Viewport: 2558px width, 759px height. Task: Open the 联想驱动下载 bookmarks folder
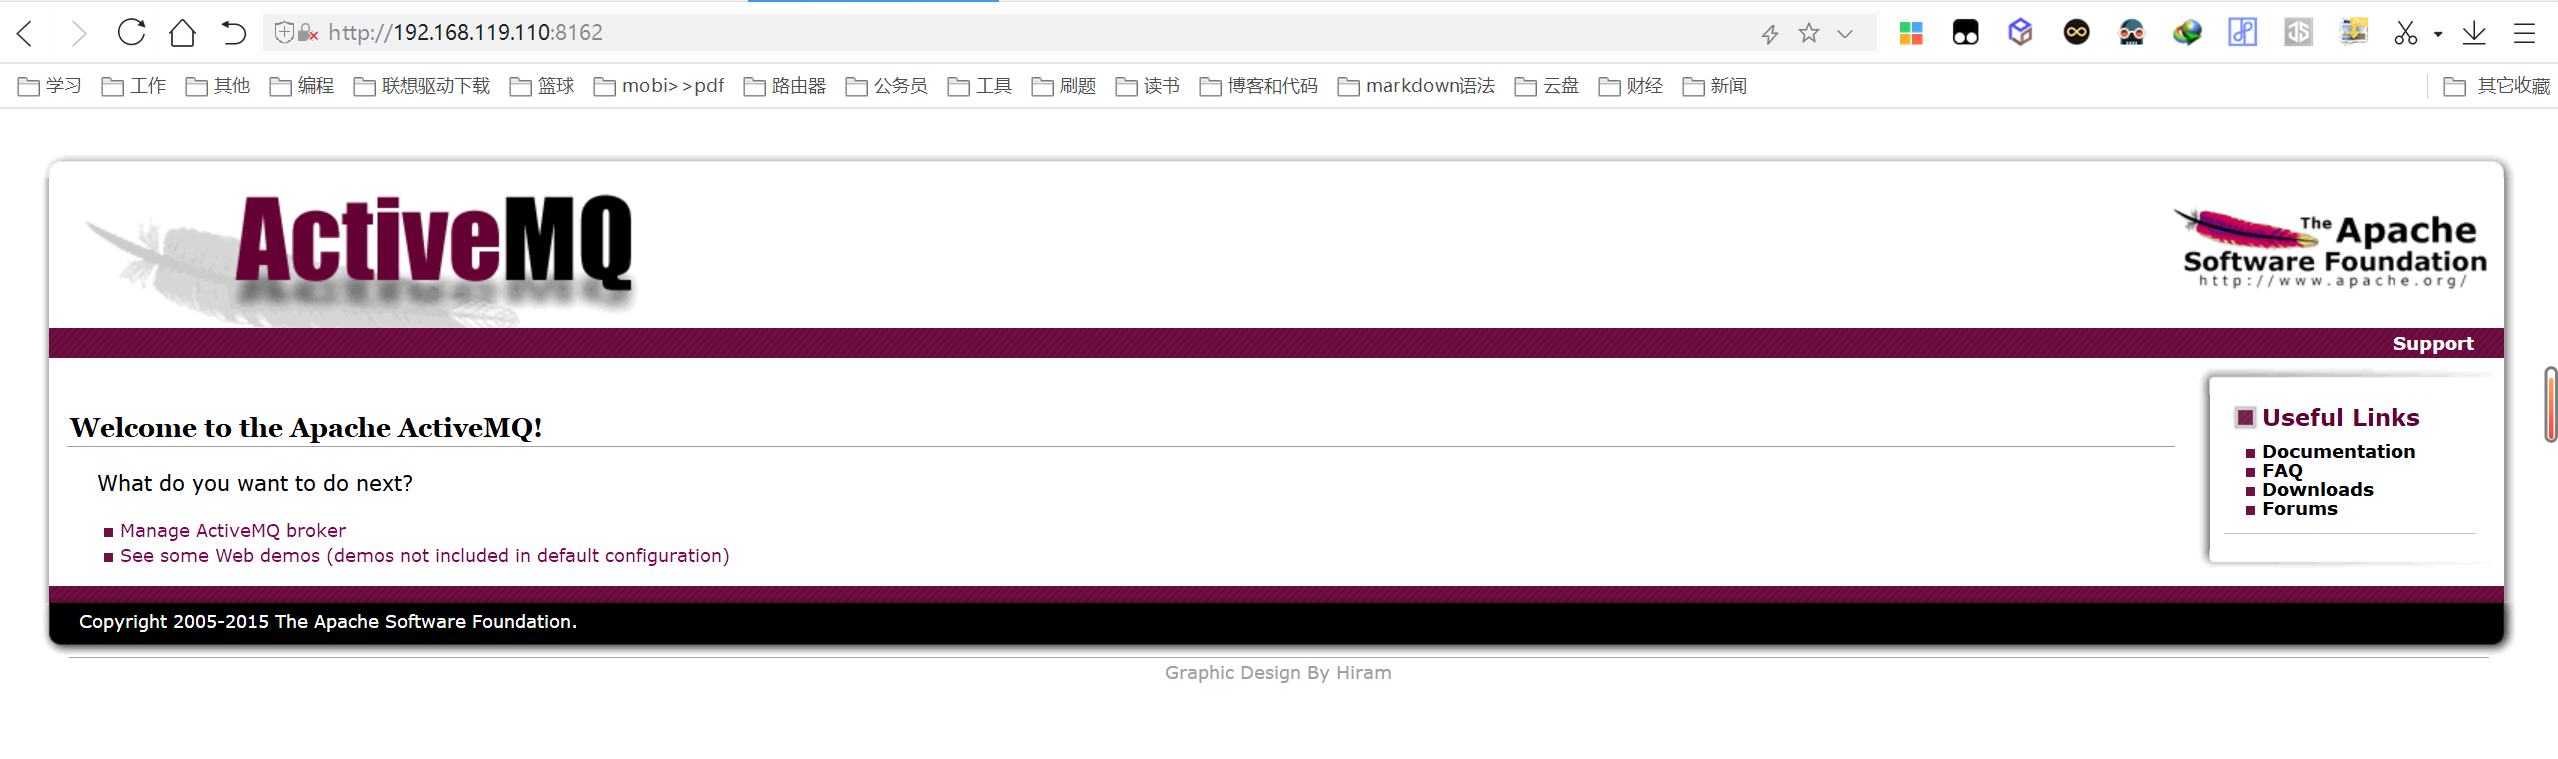(x=422, y=86)
